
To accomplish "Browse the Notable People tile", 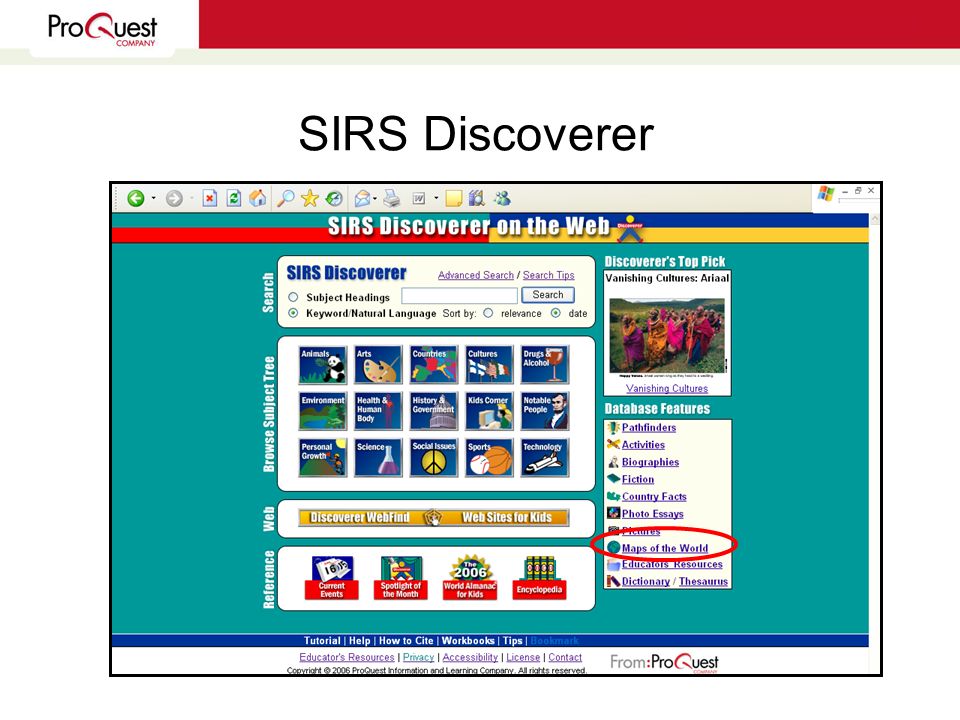I will pos(544,411).
